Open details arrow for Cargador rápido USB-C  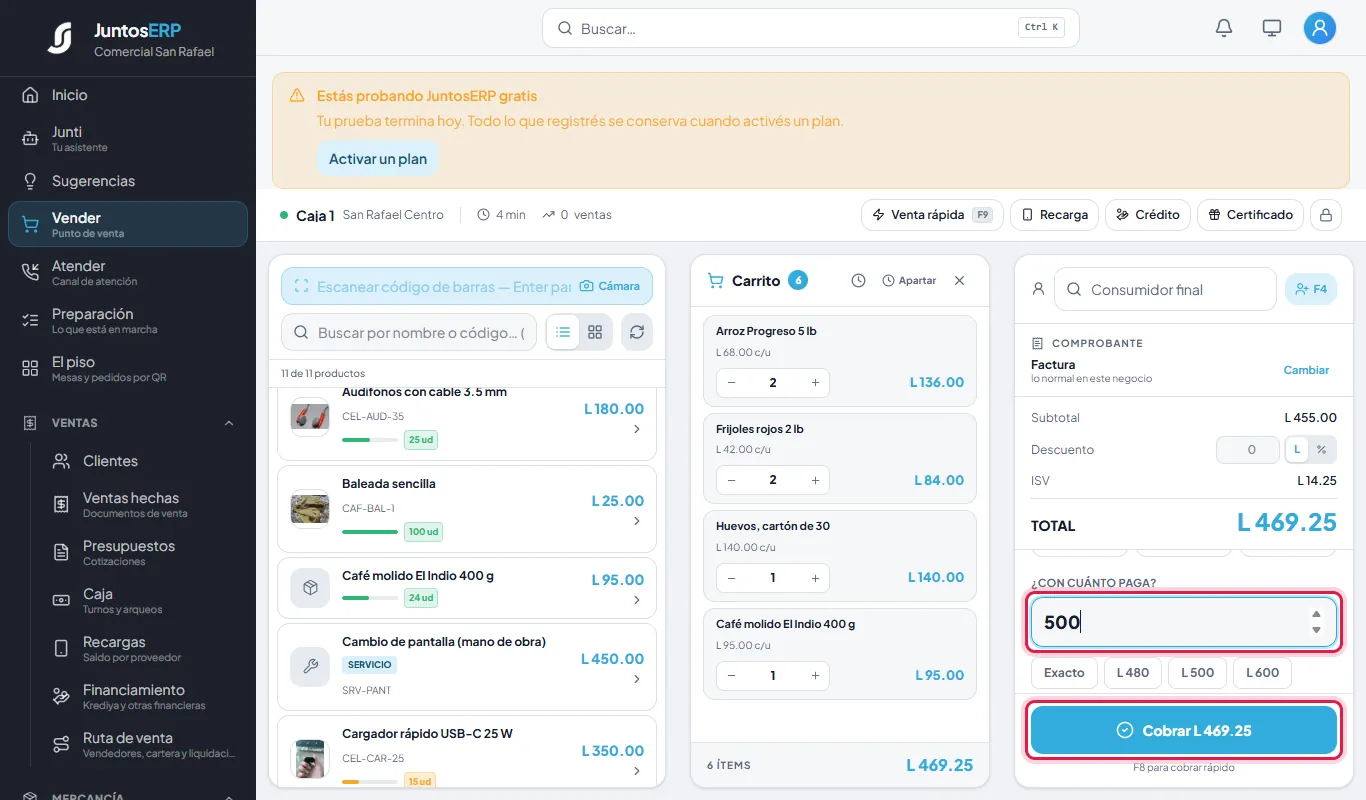pyautogui.click(x=637, y=772)
